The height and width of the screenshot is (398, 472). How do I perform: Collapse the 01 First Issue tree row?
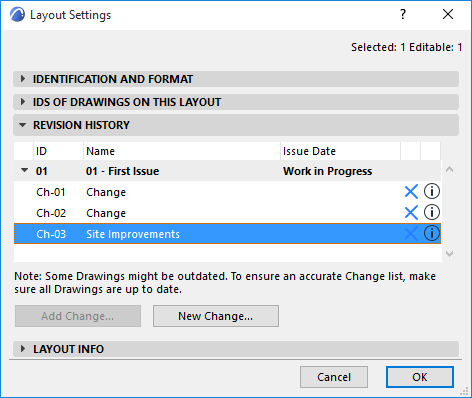(24, 170)
